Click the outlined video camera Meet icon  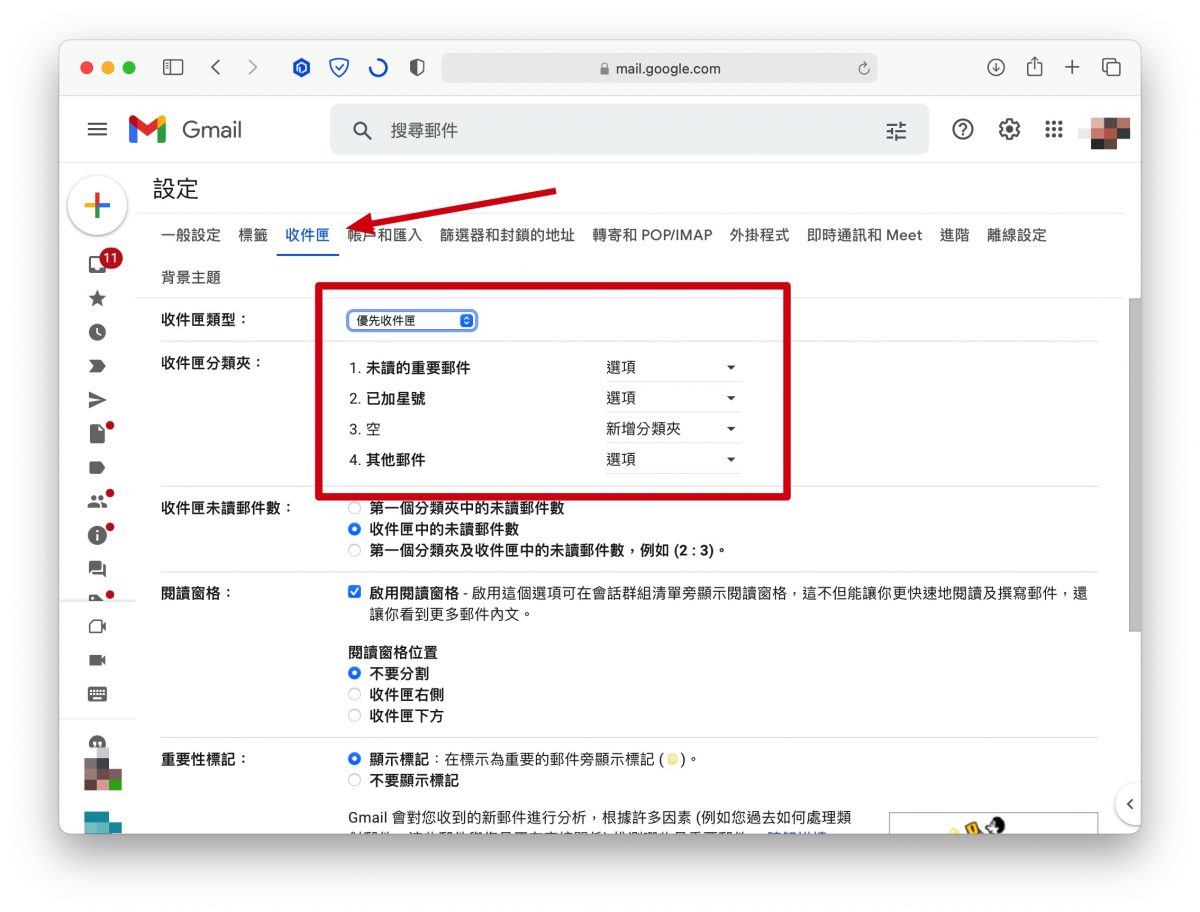pos(97,626)
